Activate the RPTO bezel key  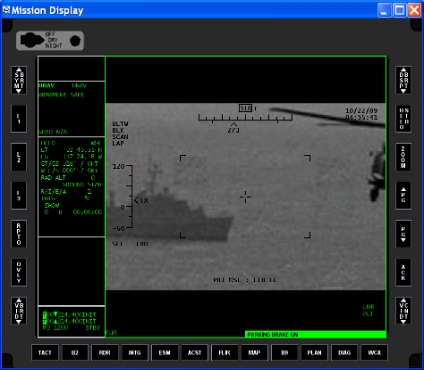coord(19,234)
